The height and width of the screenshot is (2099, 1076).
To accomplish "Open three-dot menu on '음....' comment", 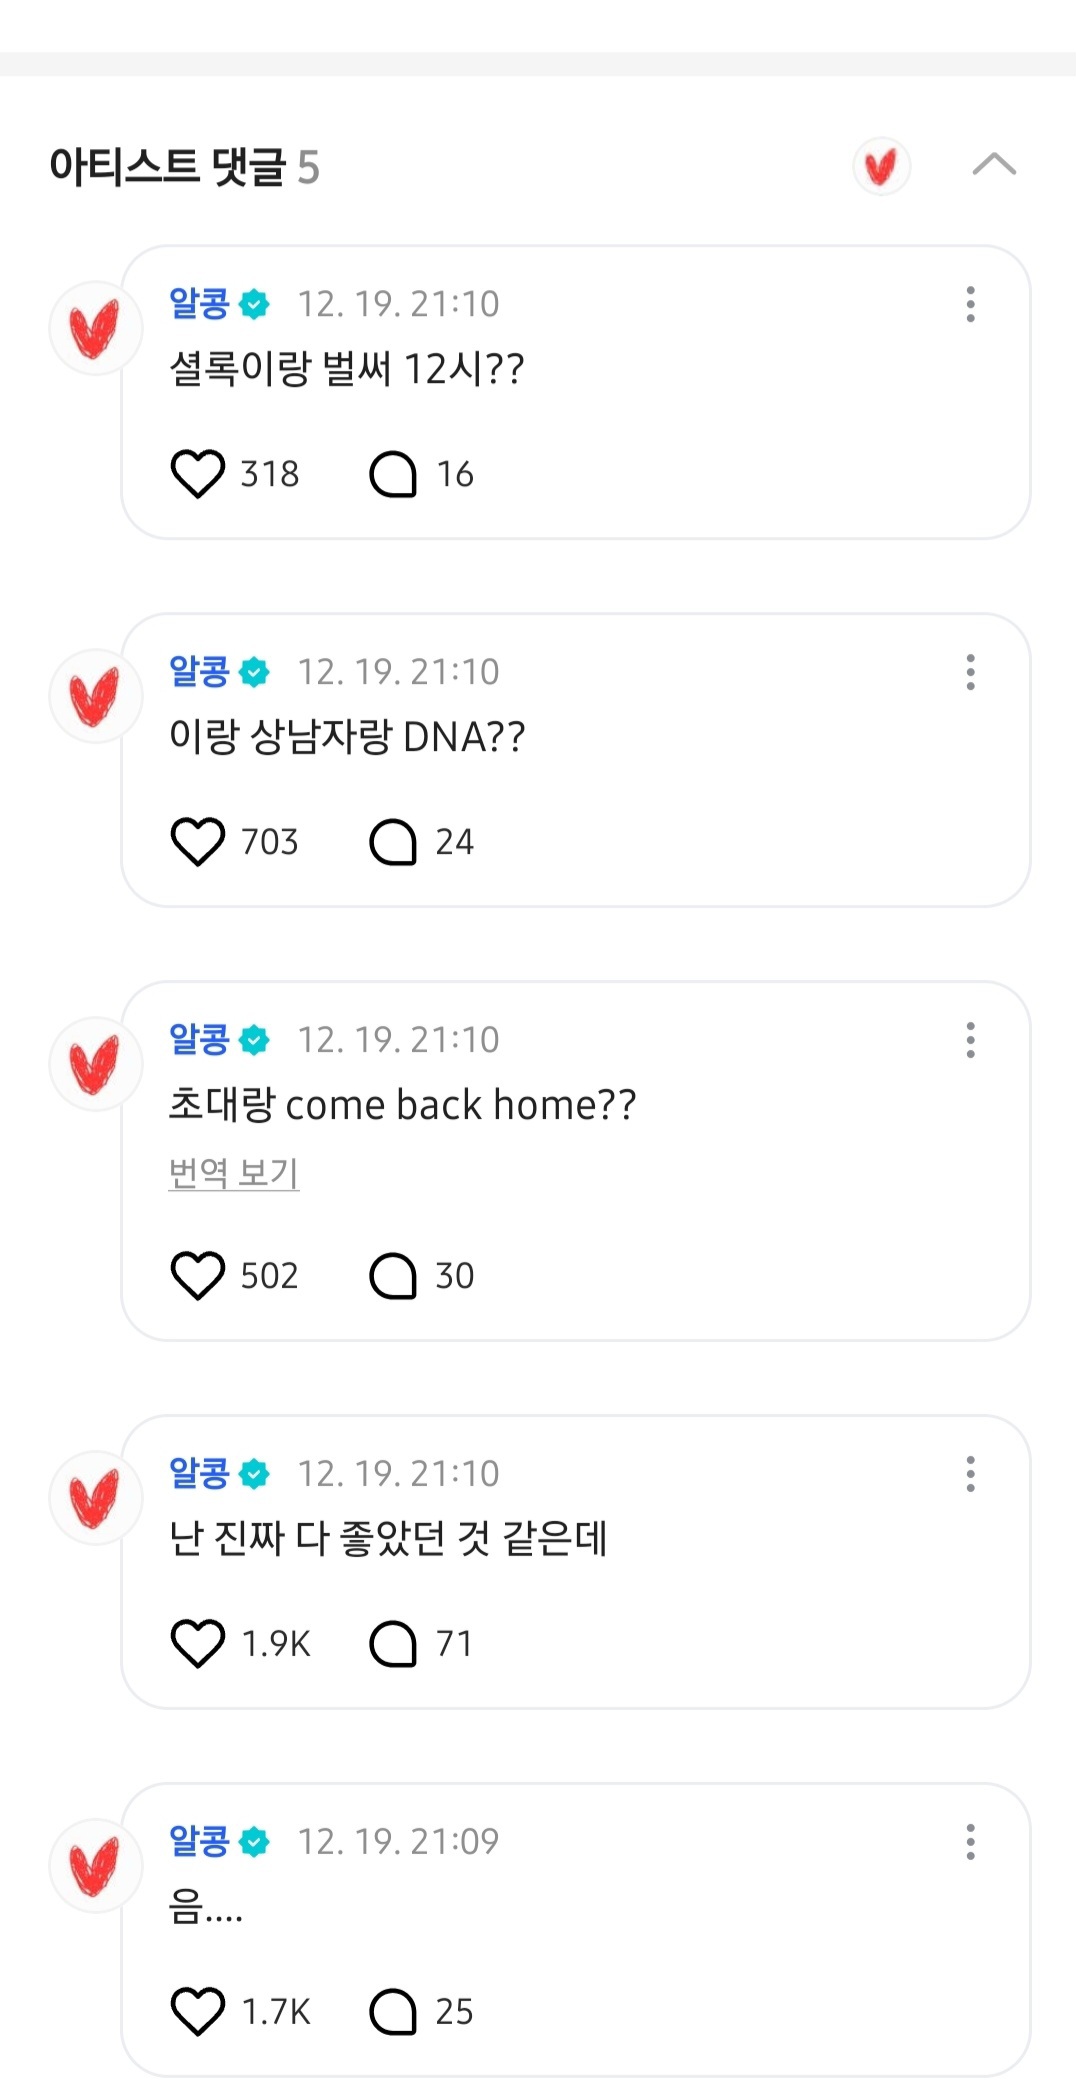I will (970, 1842).
